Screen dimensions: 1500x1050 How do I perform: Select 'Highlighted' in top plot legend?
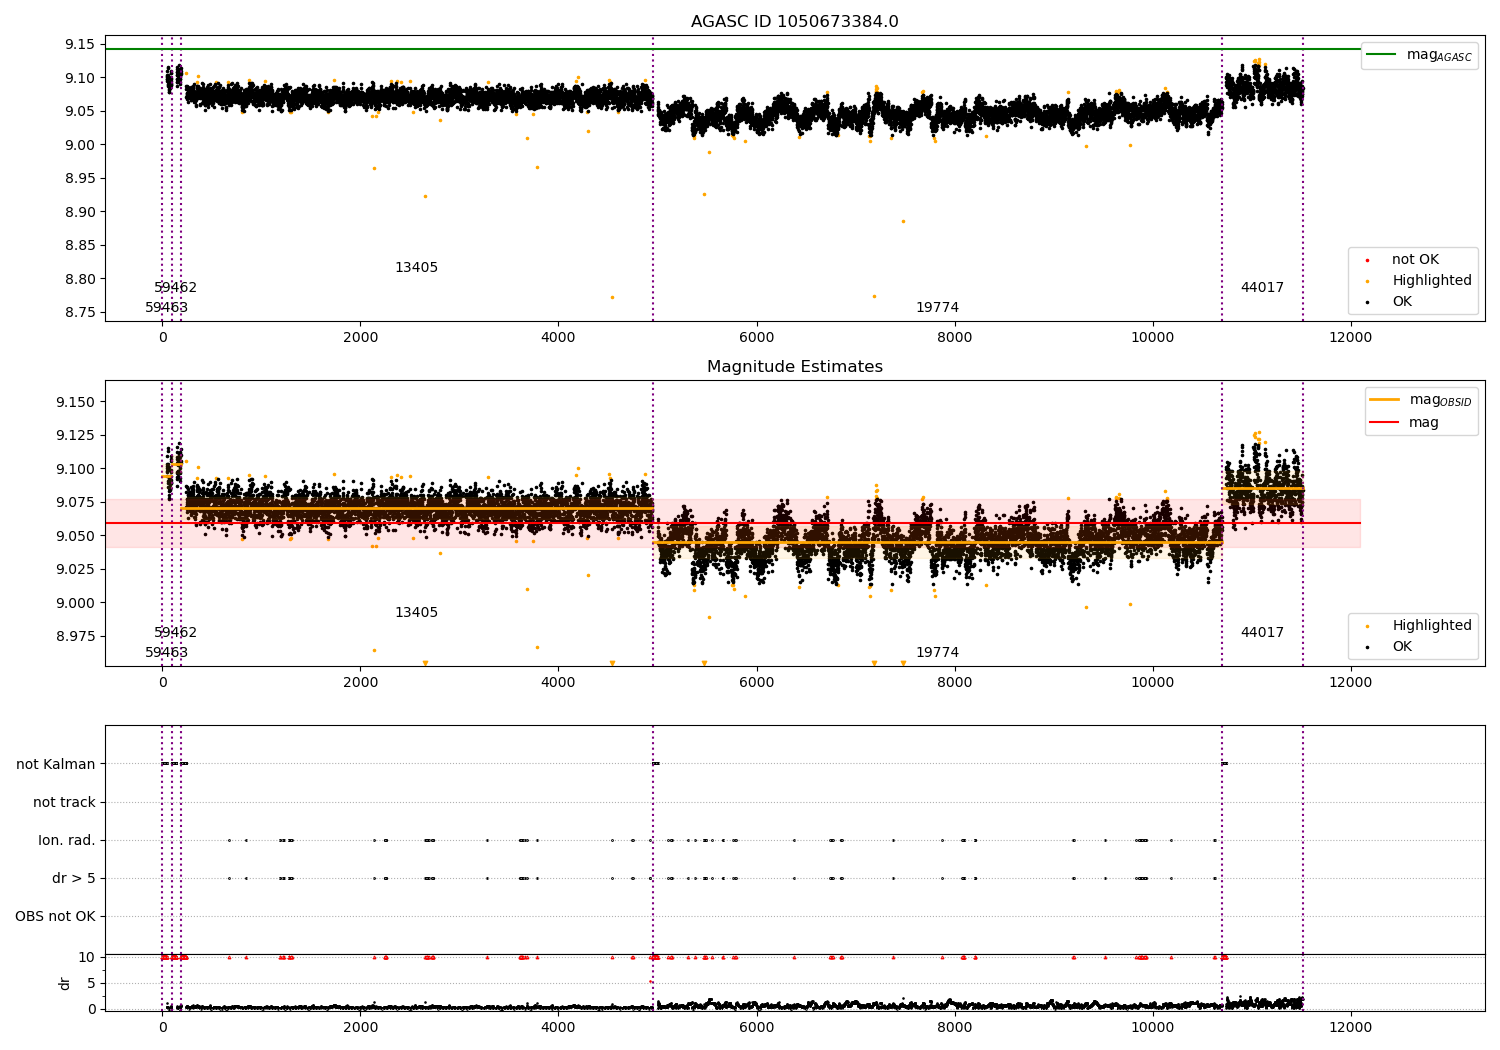pos(1431,281)
